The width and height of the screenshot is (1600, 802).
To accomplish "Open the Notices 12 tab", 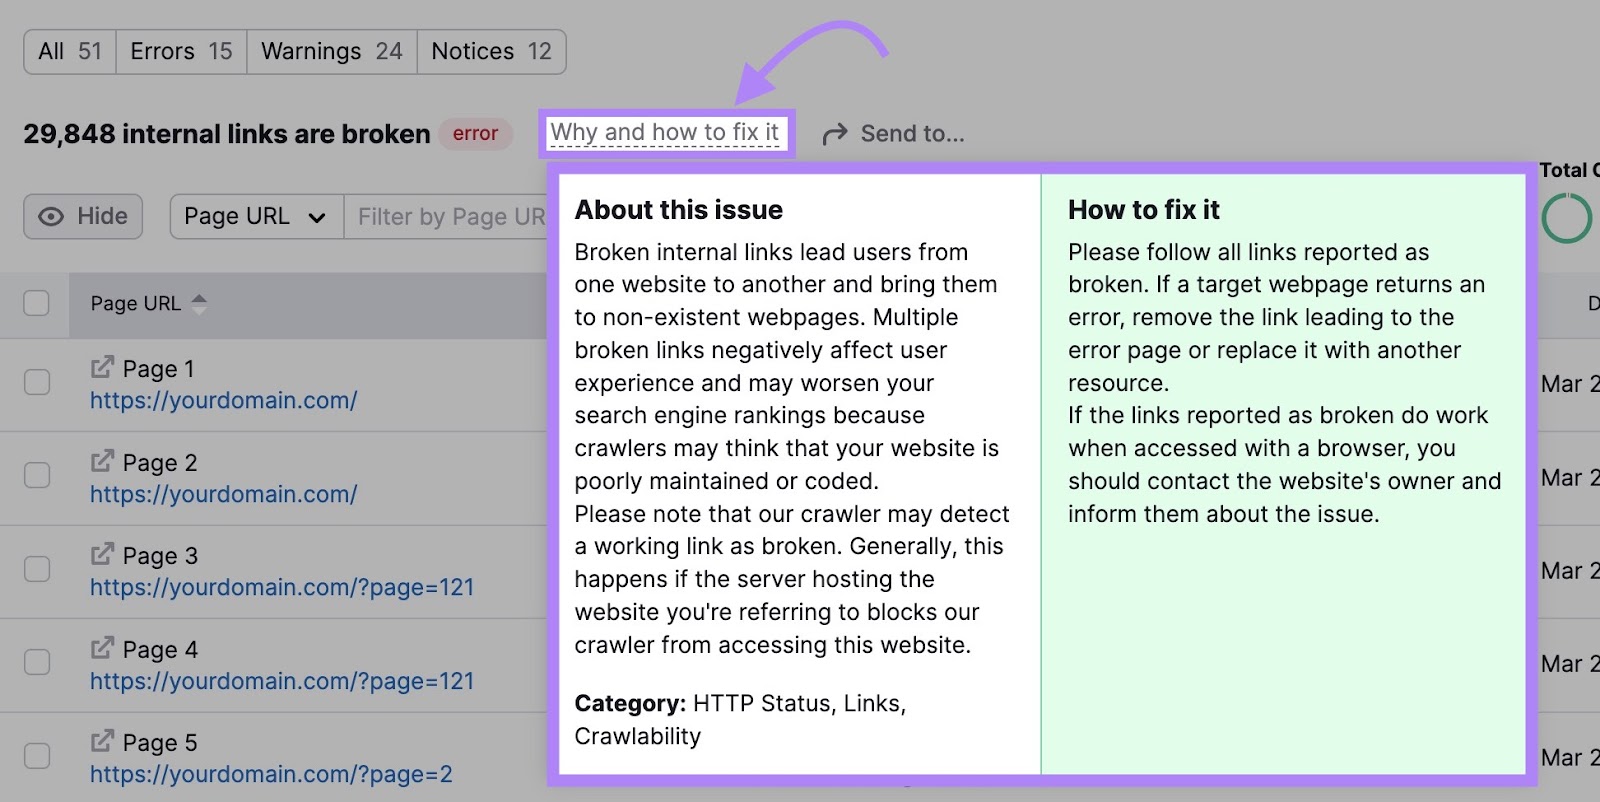I will point(491,52).
